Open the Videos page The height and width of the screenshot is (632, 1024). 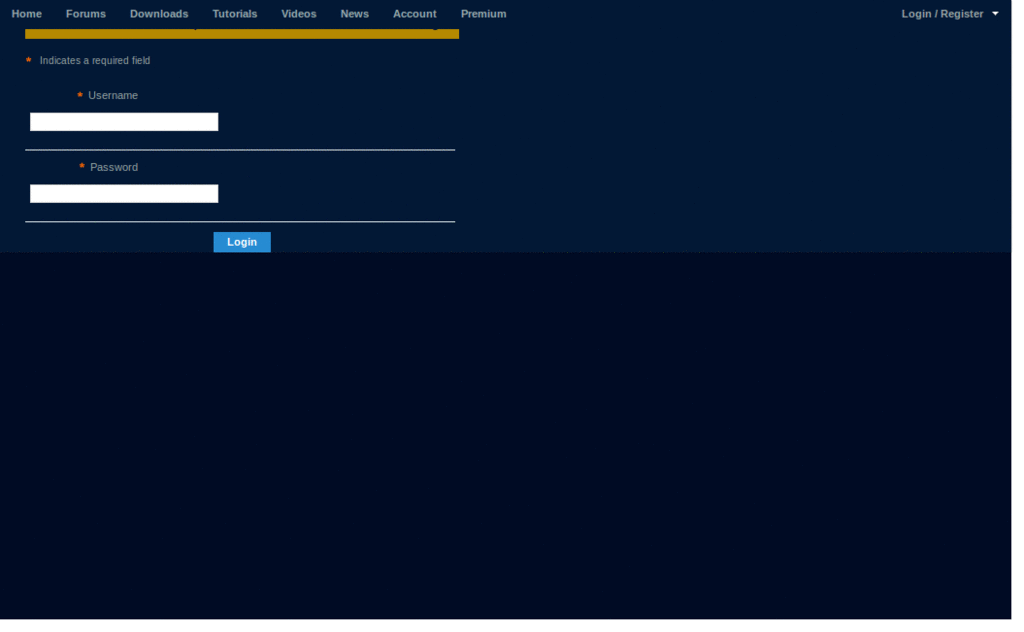(x=298, y=14)
